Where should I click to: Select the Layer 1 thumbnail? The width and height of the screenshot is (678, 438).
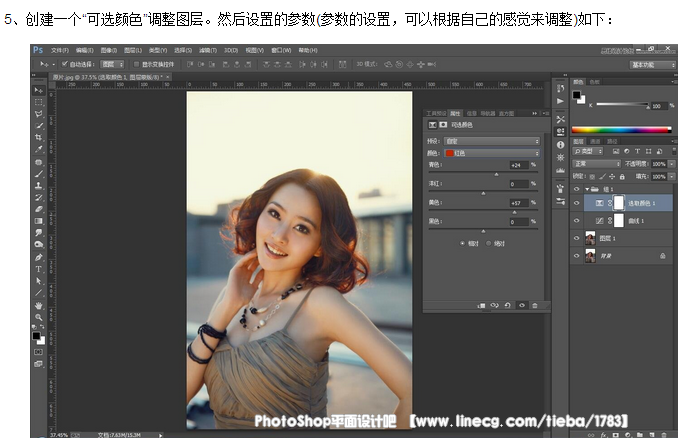590,238
